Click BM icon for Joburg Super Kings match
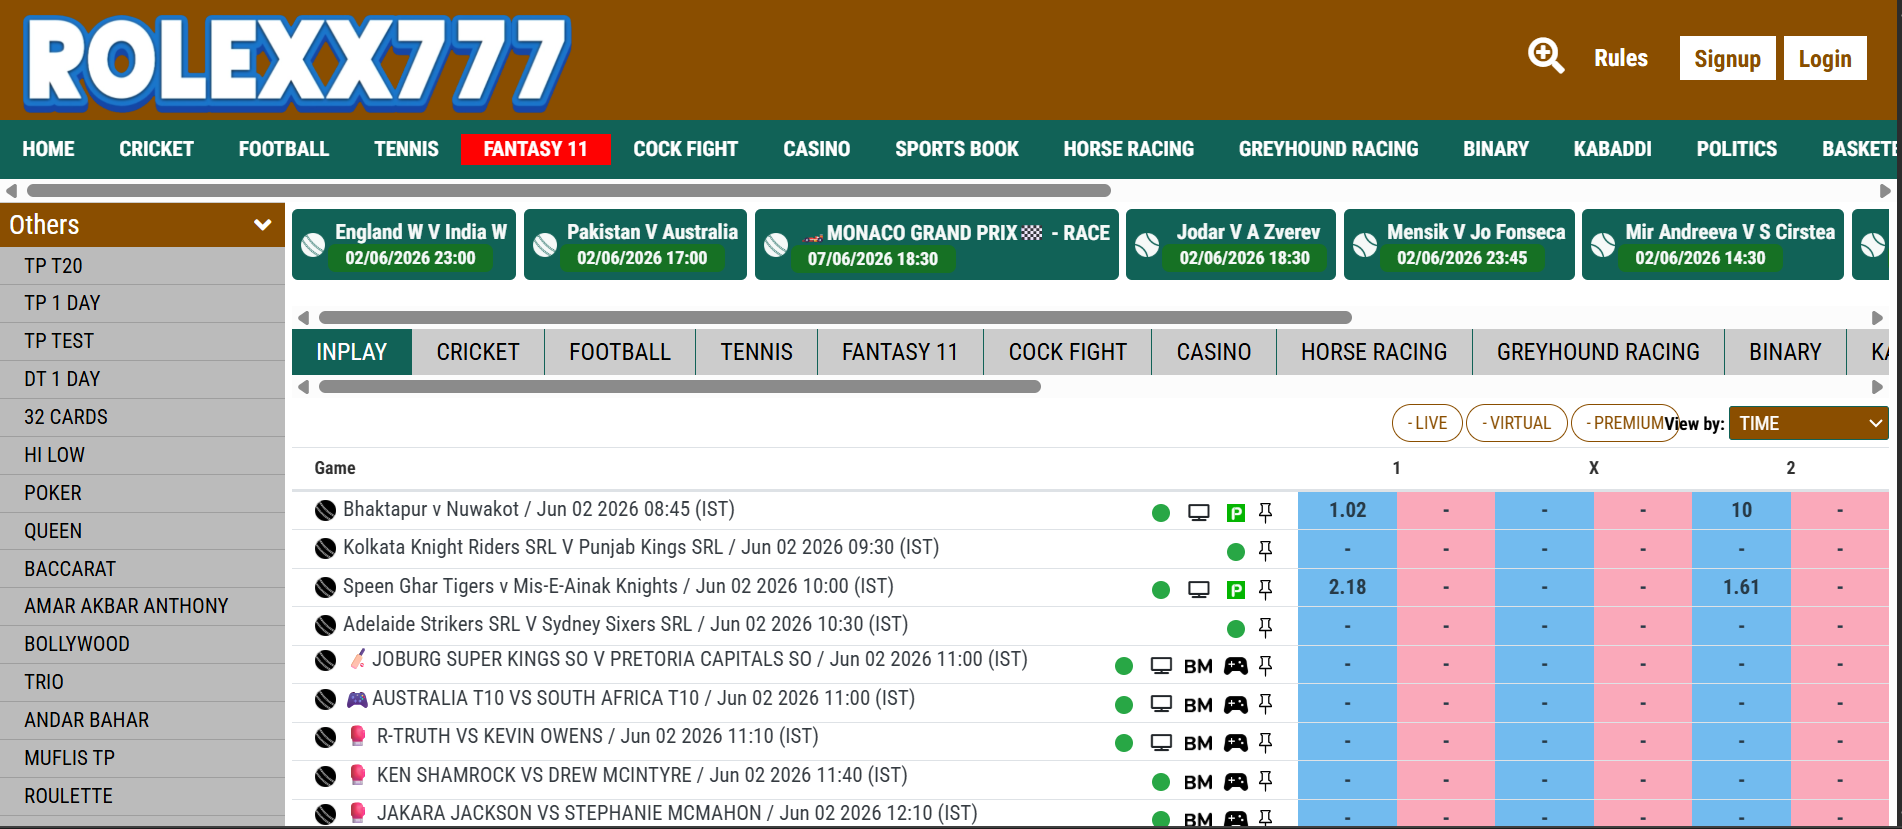Viewport: 1902px width, 829px height. click(x=1198, y=666)
